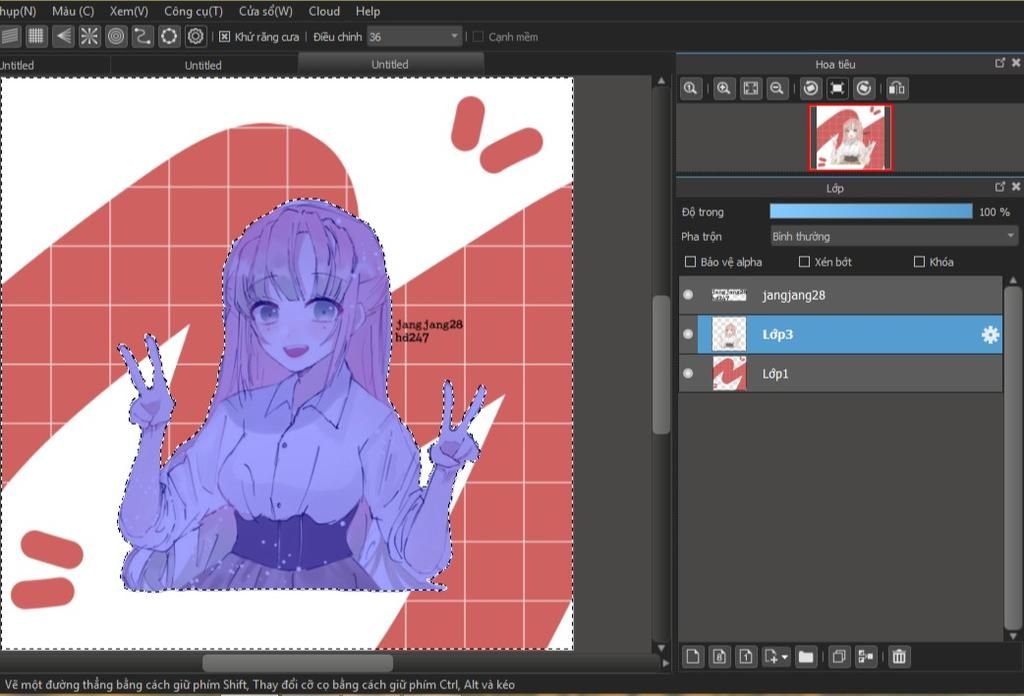Select the parallel lines snap icon
The width and height of the screenshot is (1024, 696).
[x=10, y=37]
